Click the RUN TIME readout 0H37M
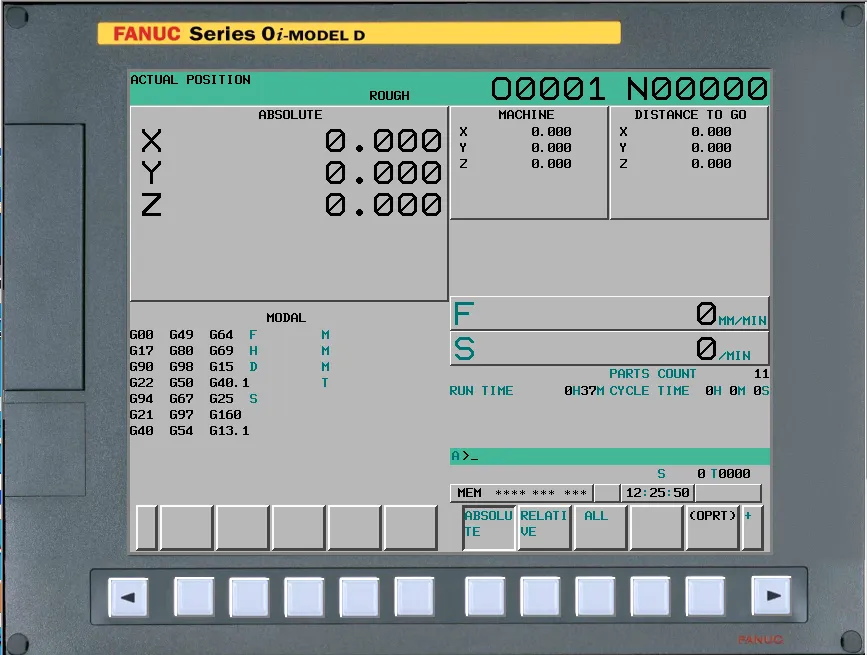 tap(584, 391)
